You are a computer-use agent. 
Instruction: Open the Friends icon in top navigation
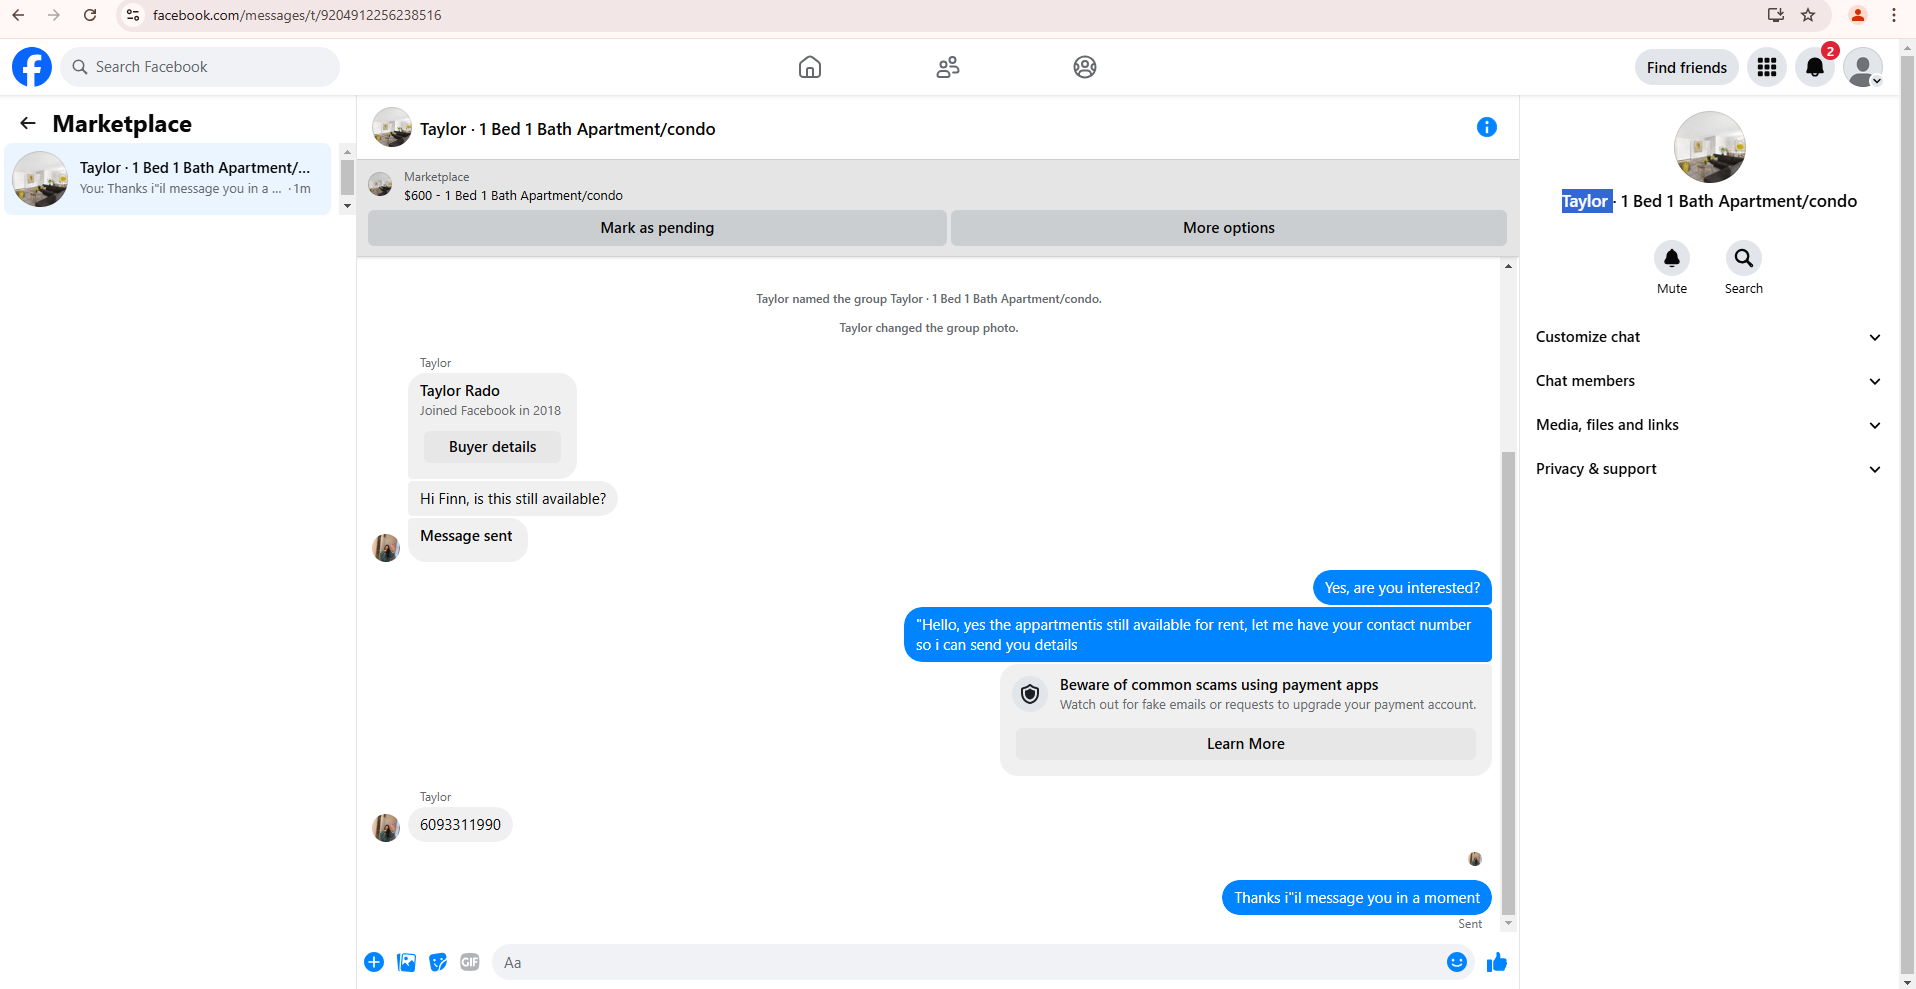[x=948, y=67]
